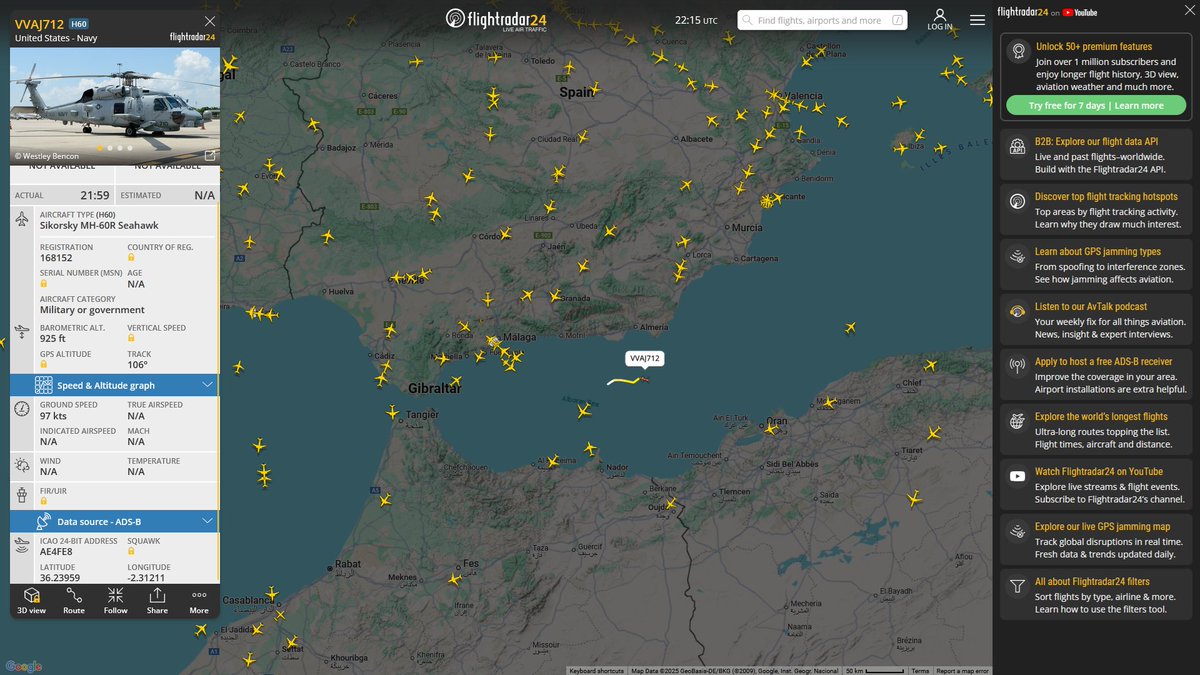Click the ADS-B receiver antenna icon
This screenshot has width=1200, height=675.
[x=1017, y=366]
